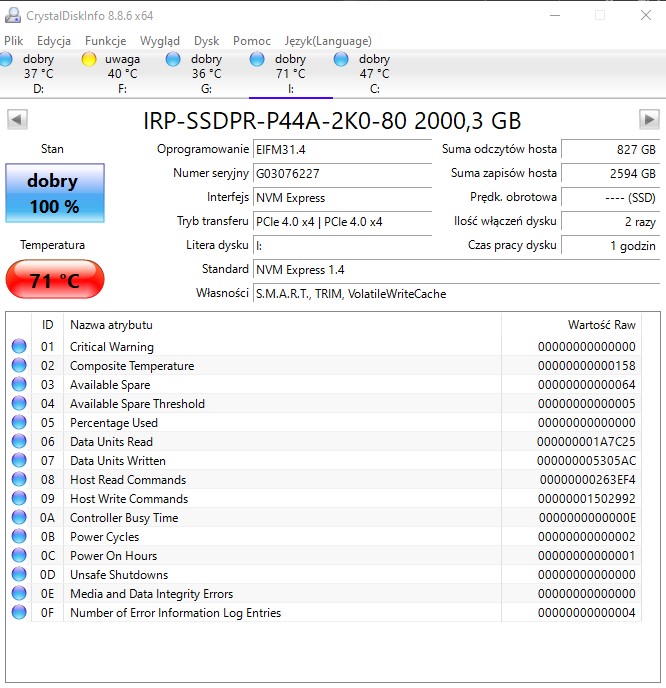
Task: Click status dot for Data Units Written row
Action: (19, 460)
